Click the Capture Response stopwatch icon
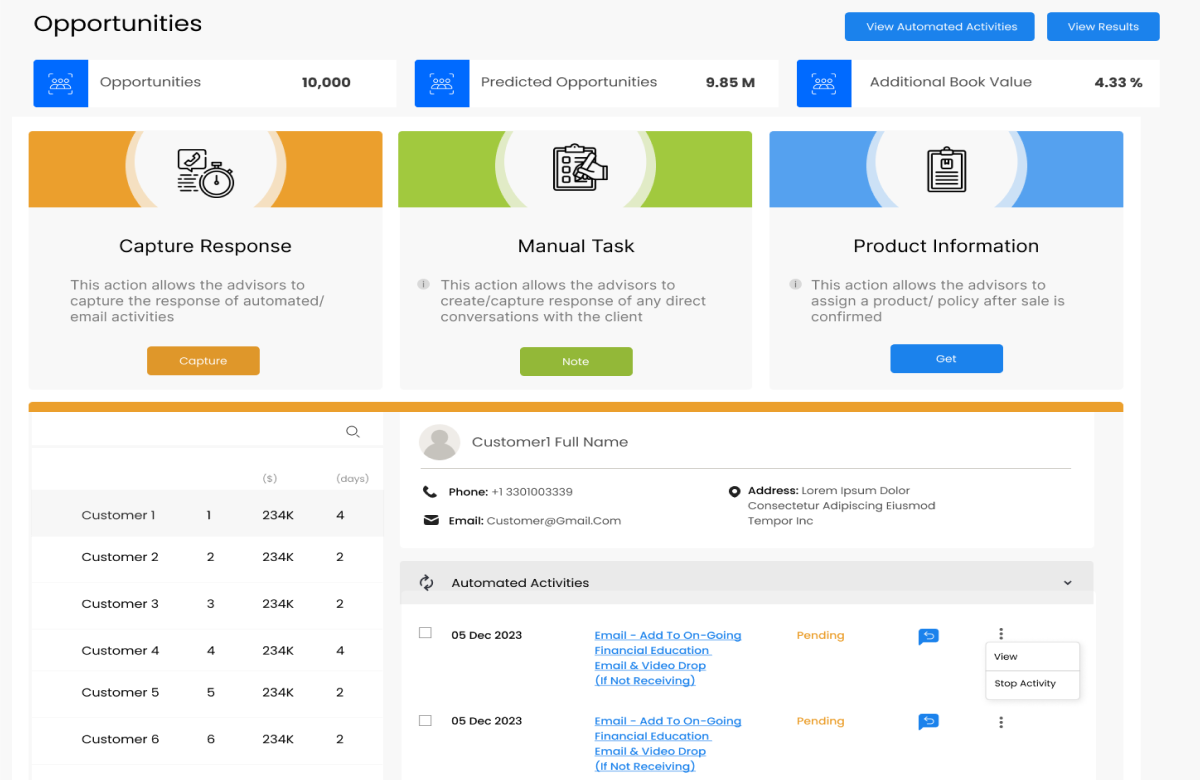The height and width of the screenshot is (780, 1200). pyautogui.click(x=205, y=172)
